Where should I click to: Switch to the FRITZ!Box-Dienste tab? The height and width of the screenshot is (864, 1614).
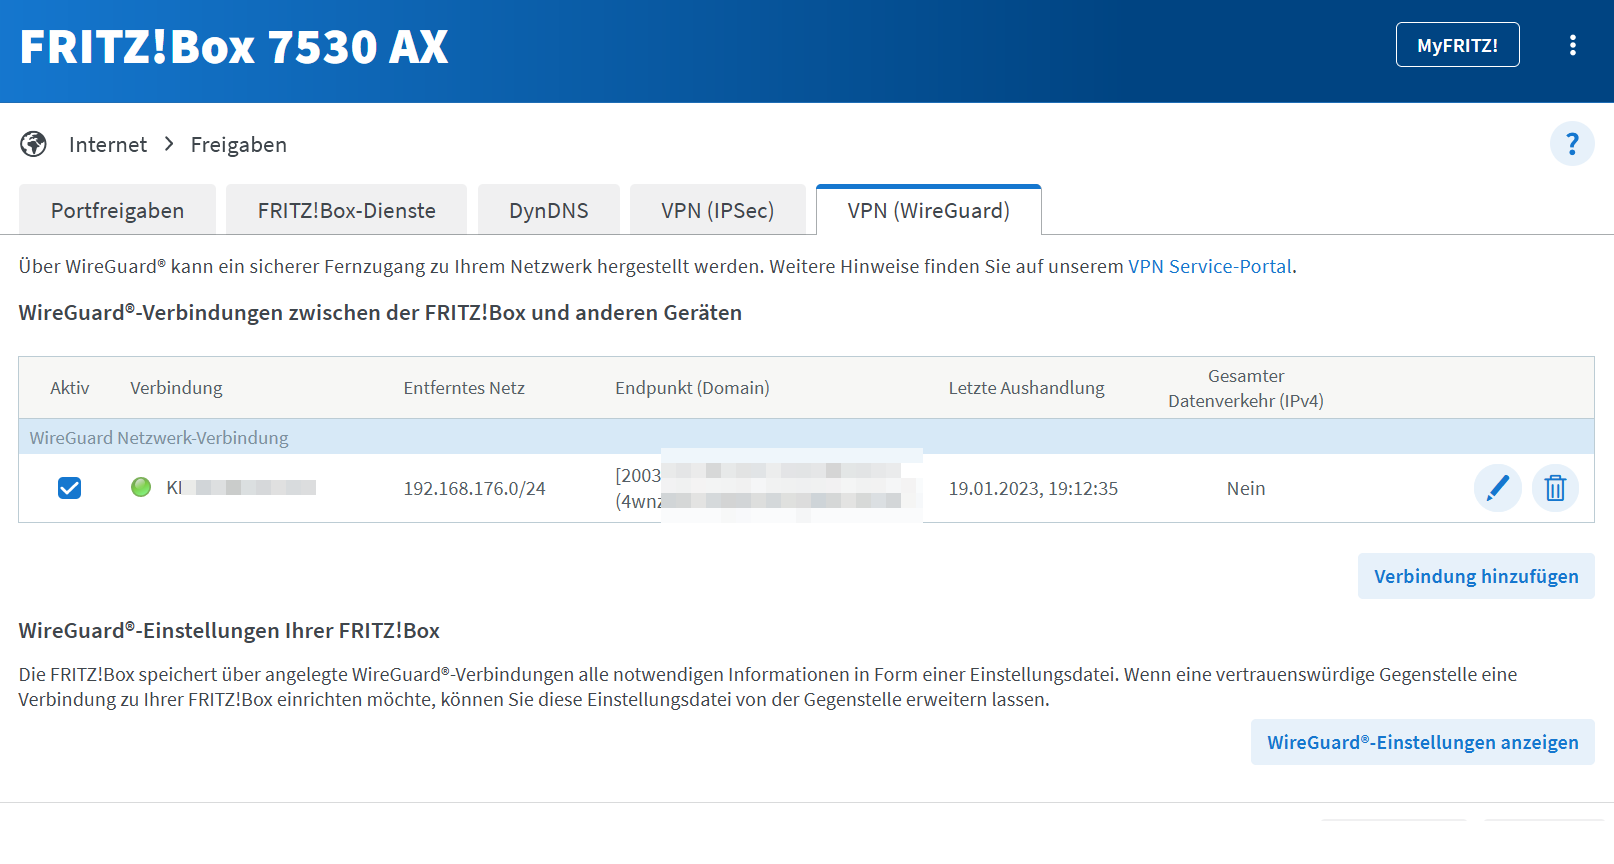click(x=346, y=210)
